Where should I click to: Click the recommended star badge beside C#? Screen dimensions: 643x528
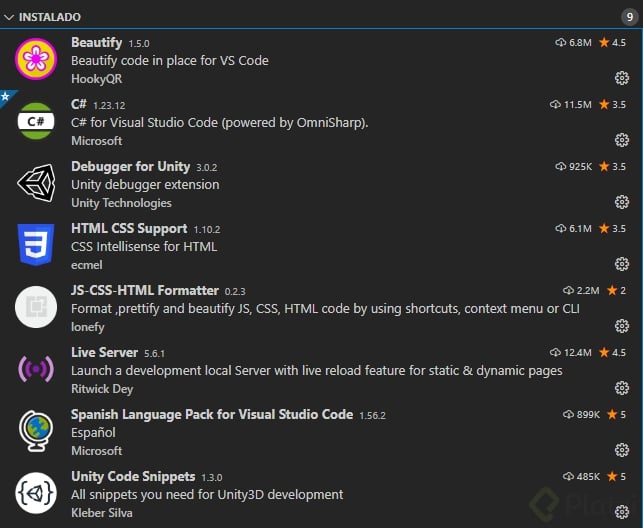[x=6, y=97]
